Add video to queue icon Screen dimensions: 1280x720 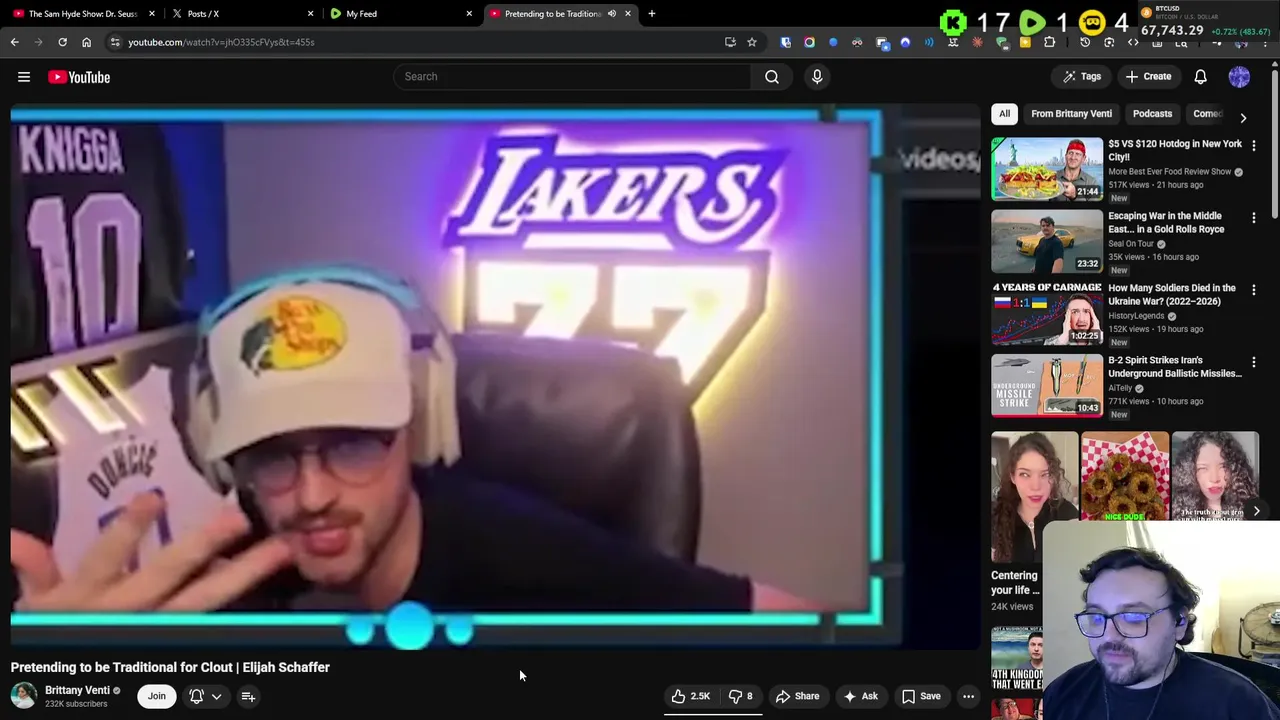coord(248,696)
